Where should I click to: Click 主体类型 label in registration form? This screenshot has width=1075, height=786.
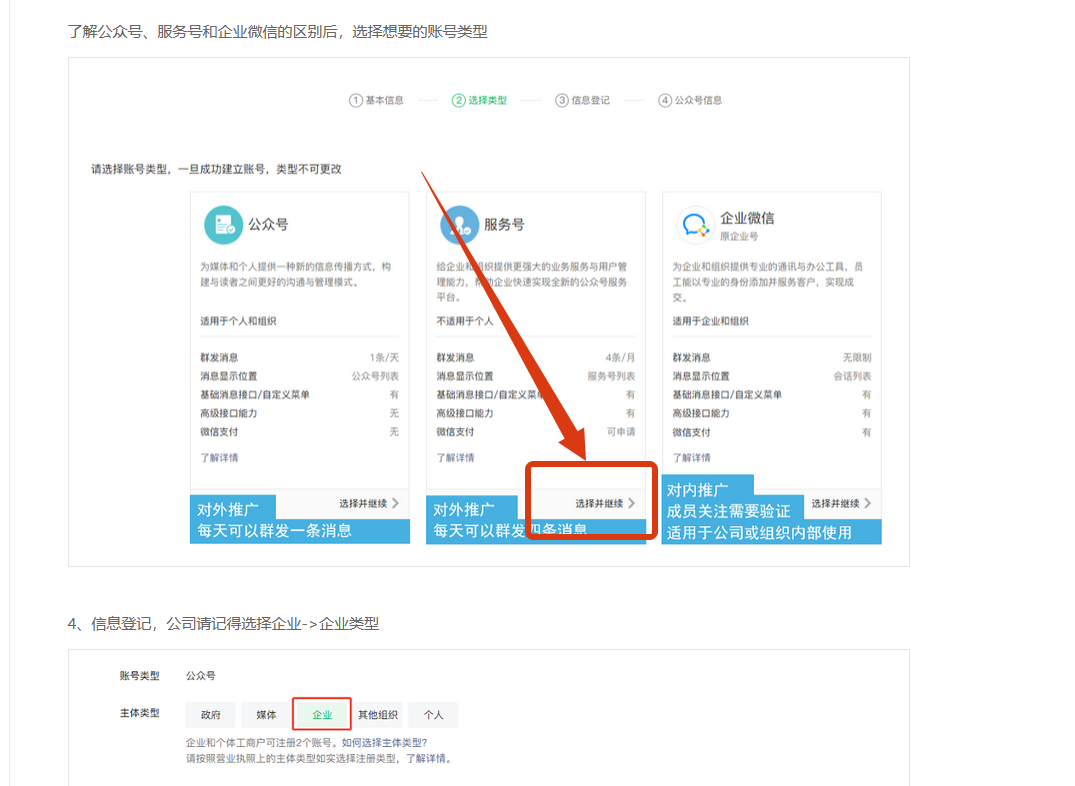pyautogui.click(x=139, y=713)
